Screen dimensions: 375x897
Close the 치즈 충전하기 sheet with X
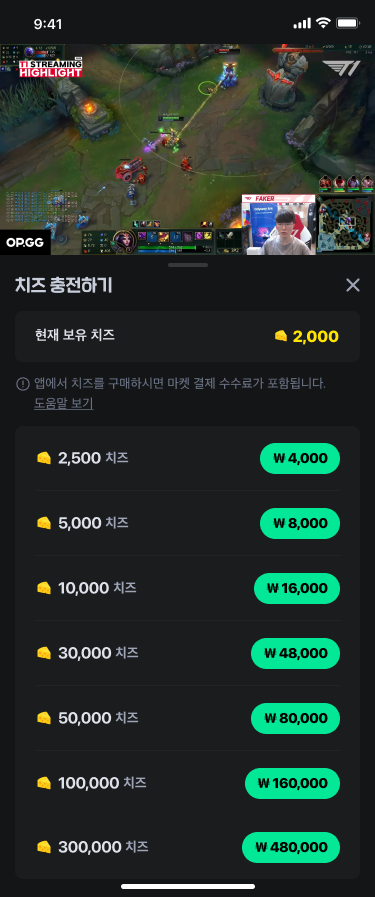click(x=353, y=285)
